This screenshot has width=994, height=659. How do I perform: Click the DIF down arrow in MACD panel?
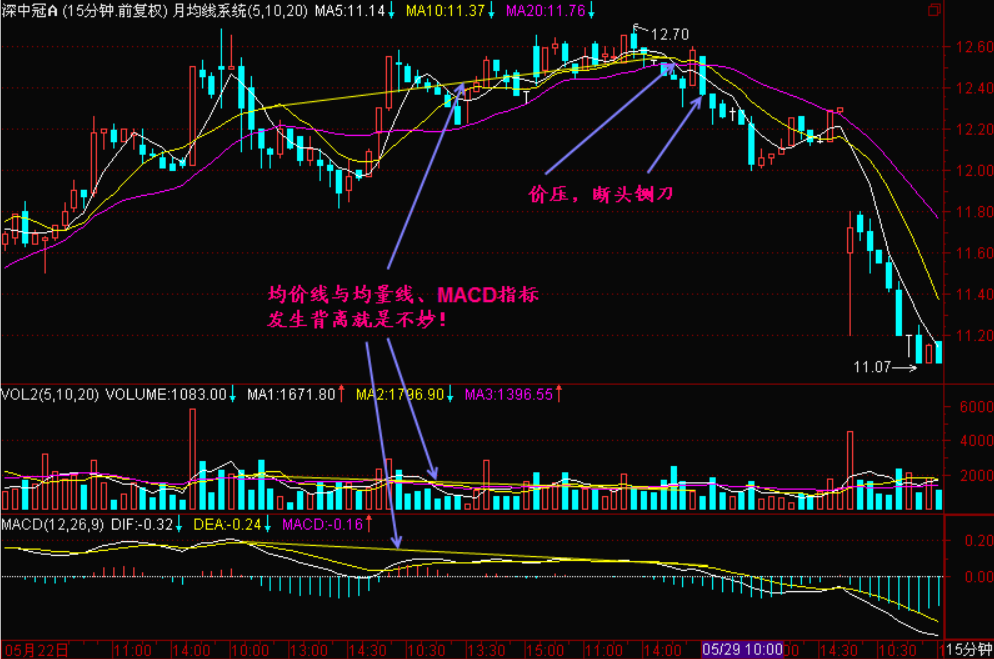click(179, 523)
